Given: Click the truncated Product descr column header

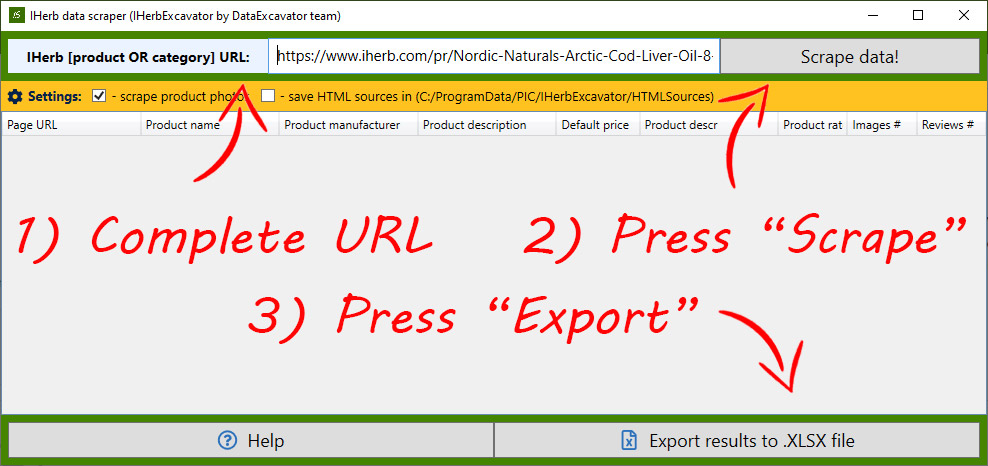Looking at the screenshot, I should pos(709,125).
